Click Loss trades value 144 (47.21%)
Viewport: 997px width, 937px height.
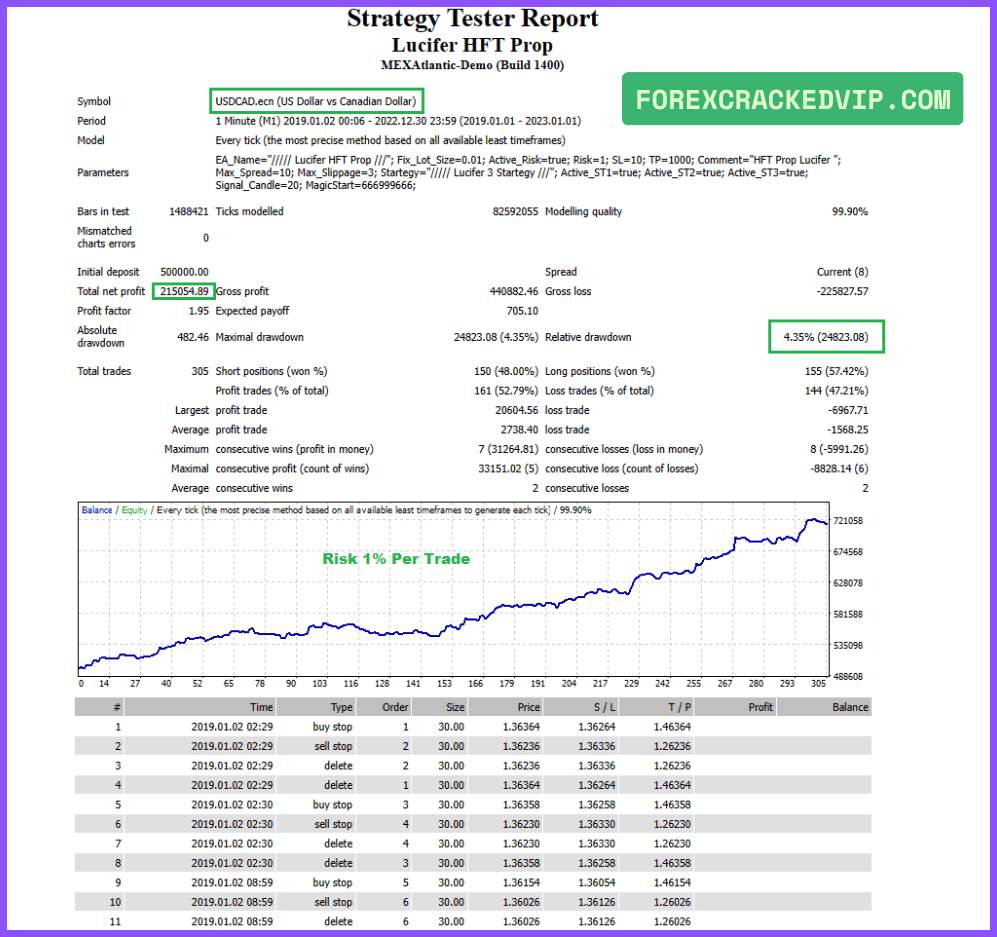(x=836, y=390)
